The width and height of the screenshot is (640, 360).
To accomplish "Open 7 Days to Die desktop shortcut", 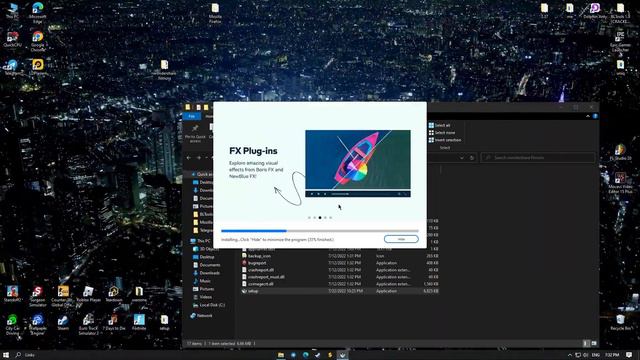I will click(113, 322).
